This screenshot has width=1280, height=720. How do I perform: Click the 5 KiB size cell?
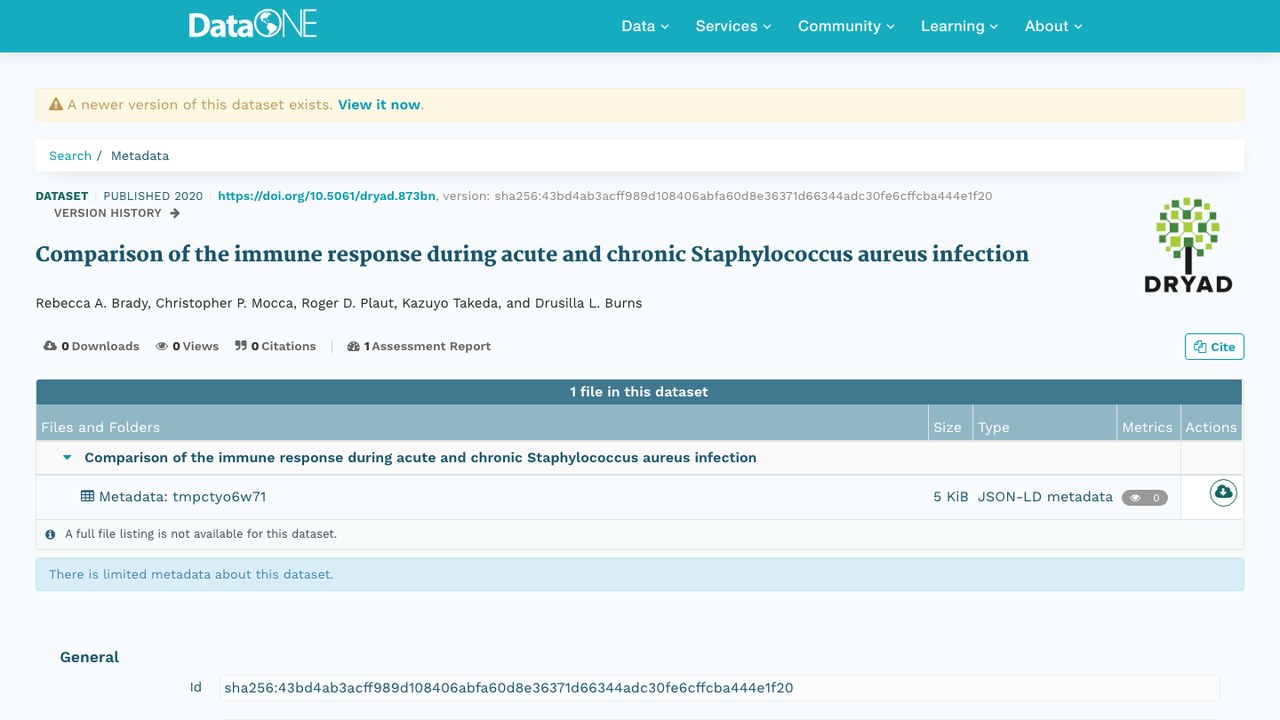tap(951, 497)
